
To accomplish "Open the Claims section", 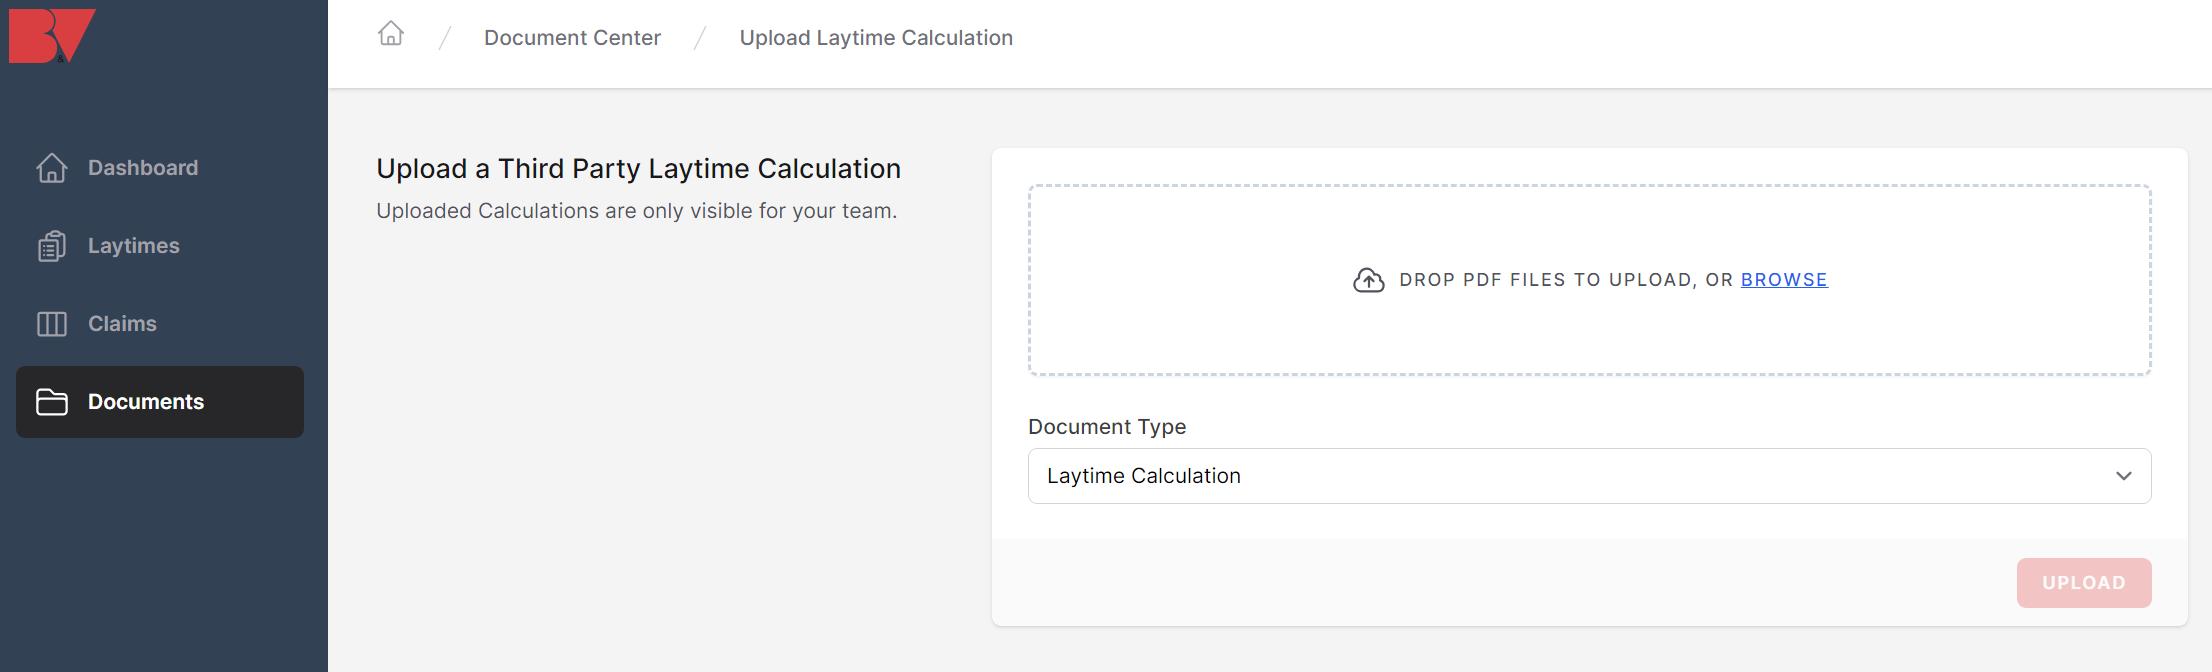I will click(x=122, y=324).
